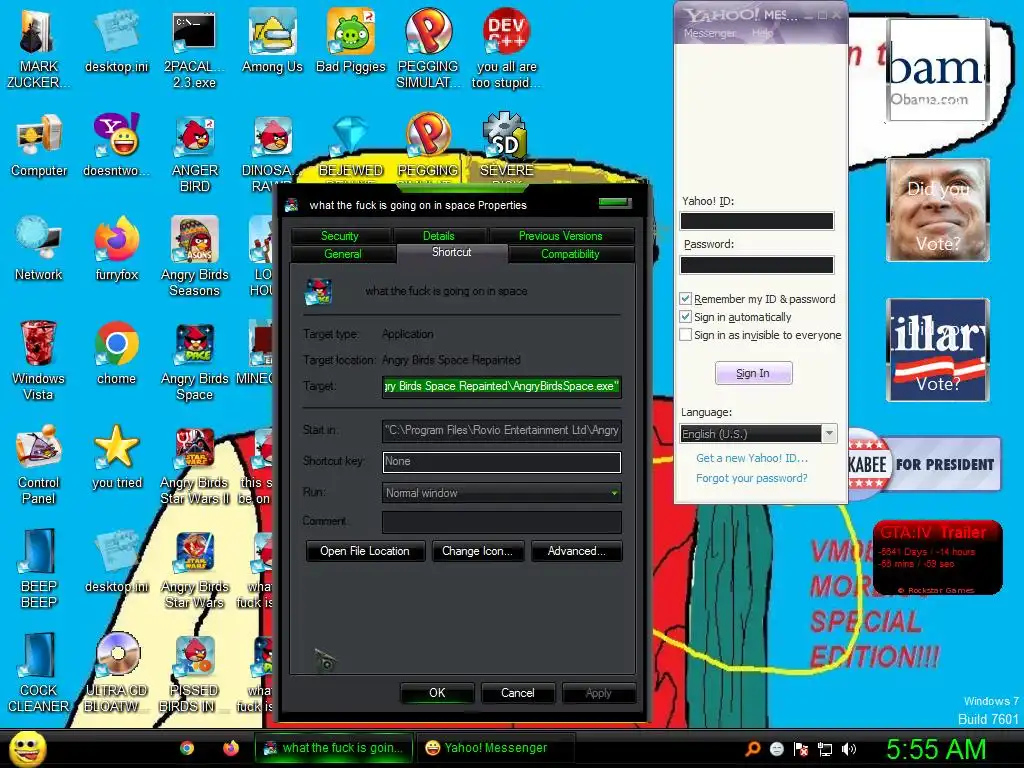Click the Change Icon... button

477,551
